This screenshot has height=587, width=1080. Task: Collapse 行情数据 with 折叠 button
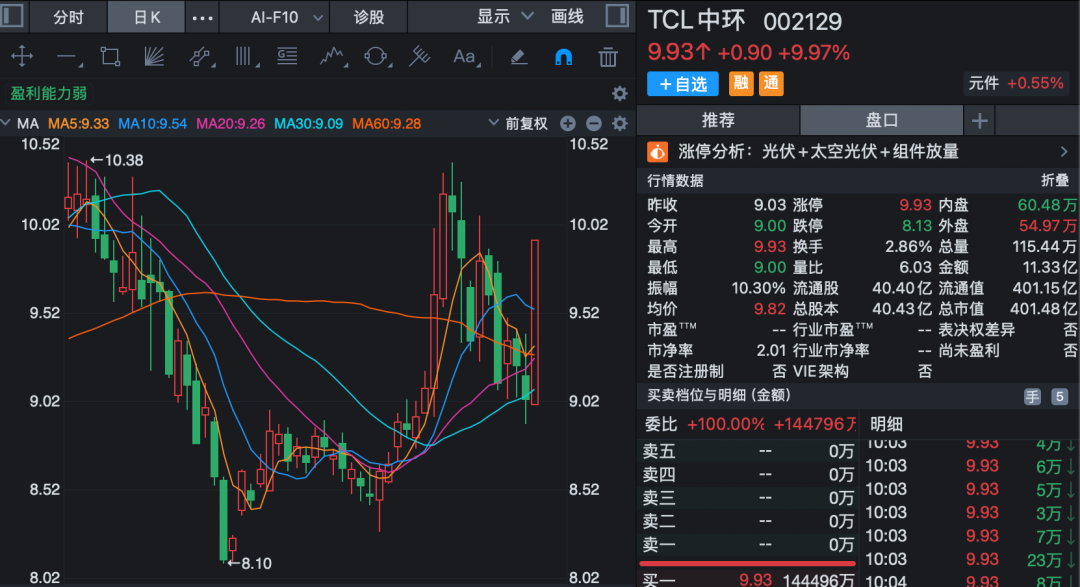pos(1055,181)
